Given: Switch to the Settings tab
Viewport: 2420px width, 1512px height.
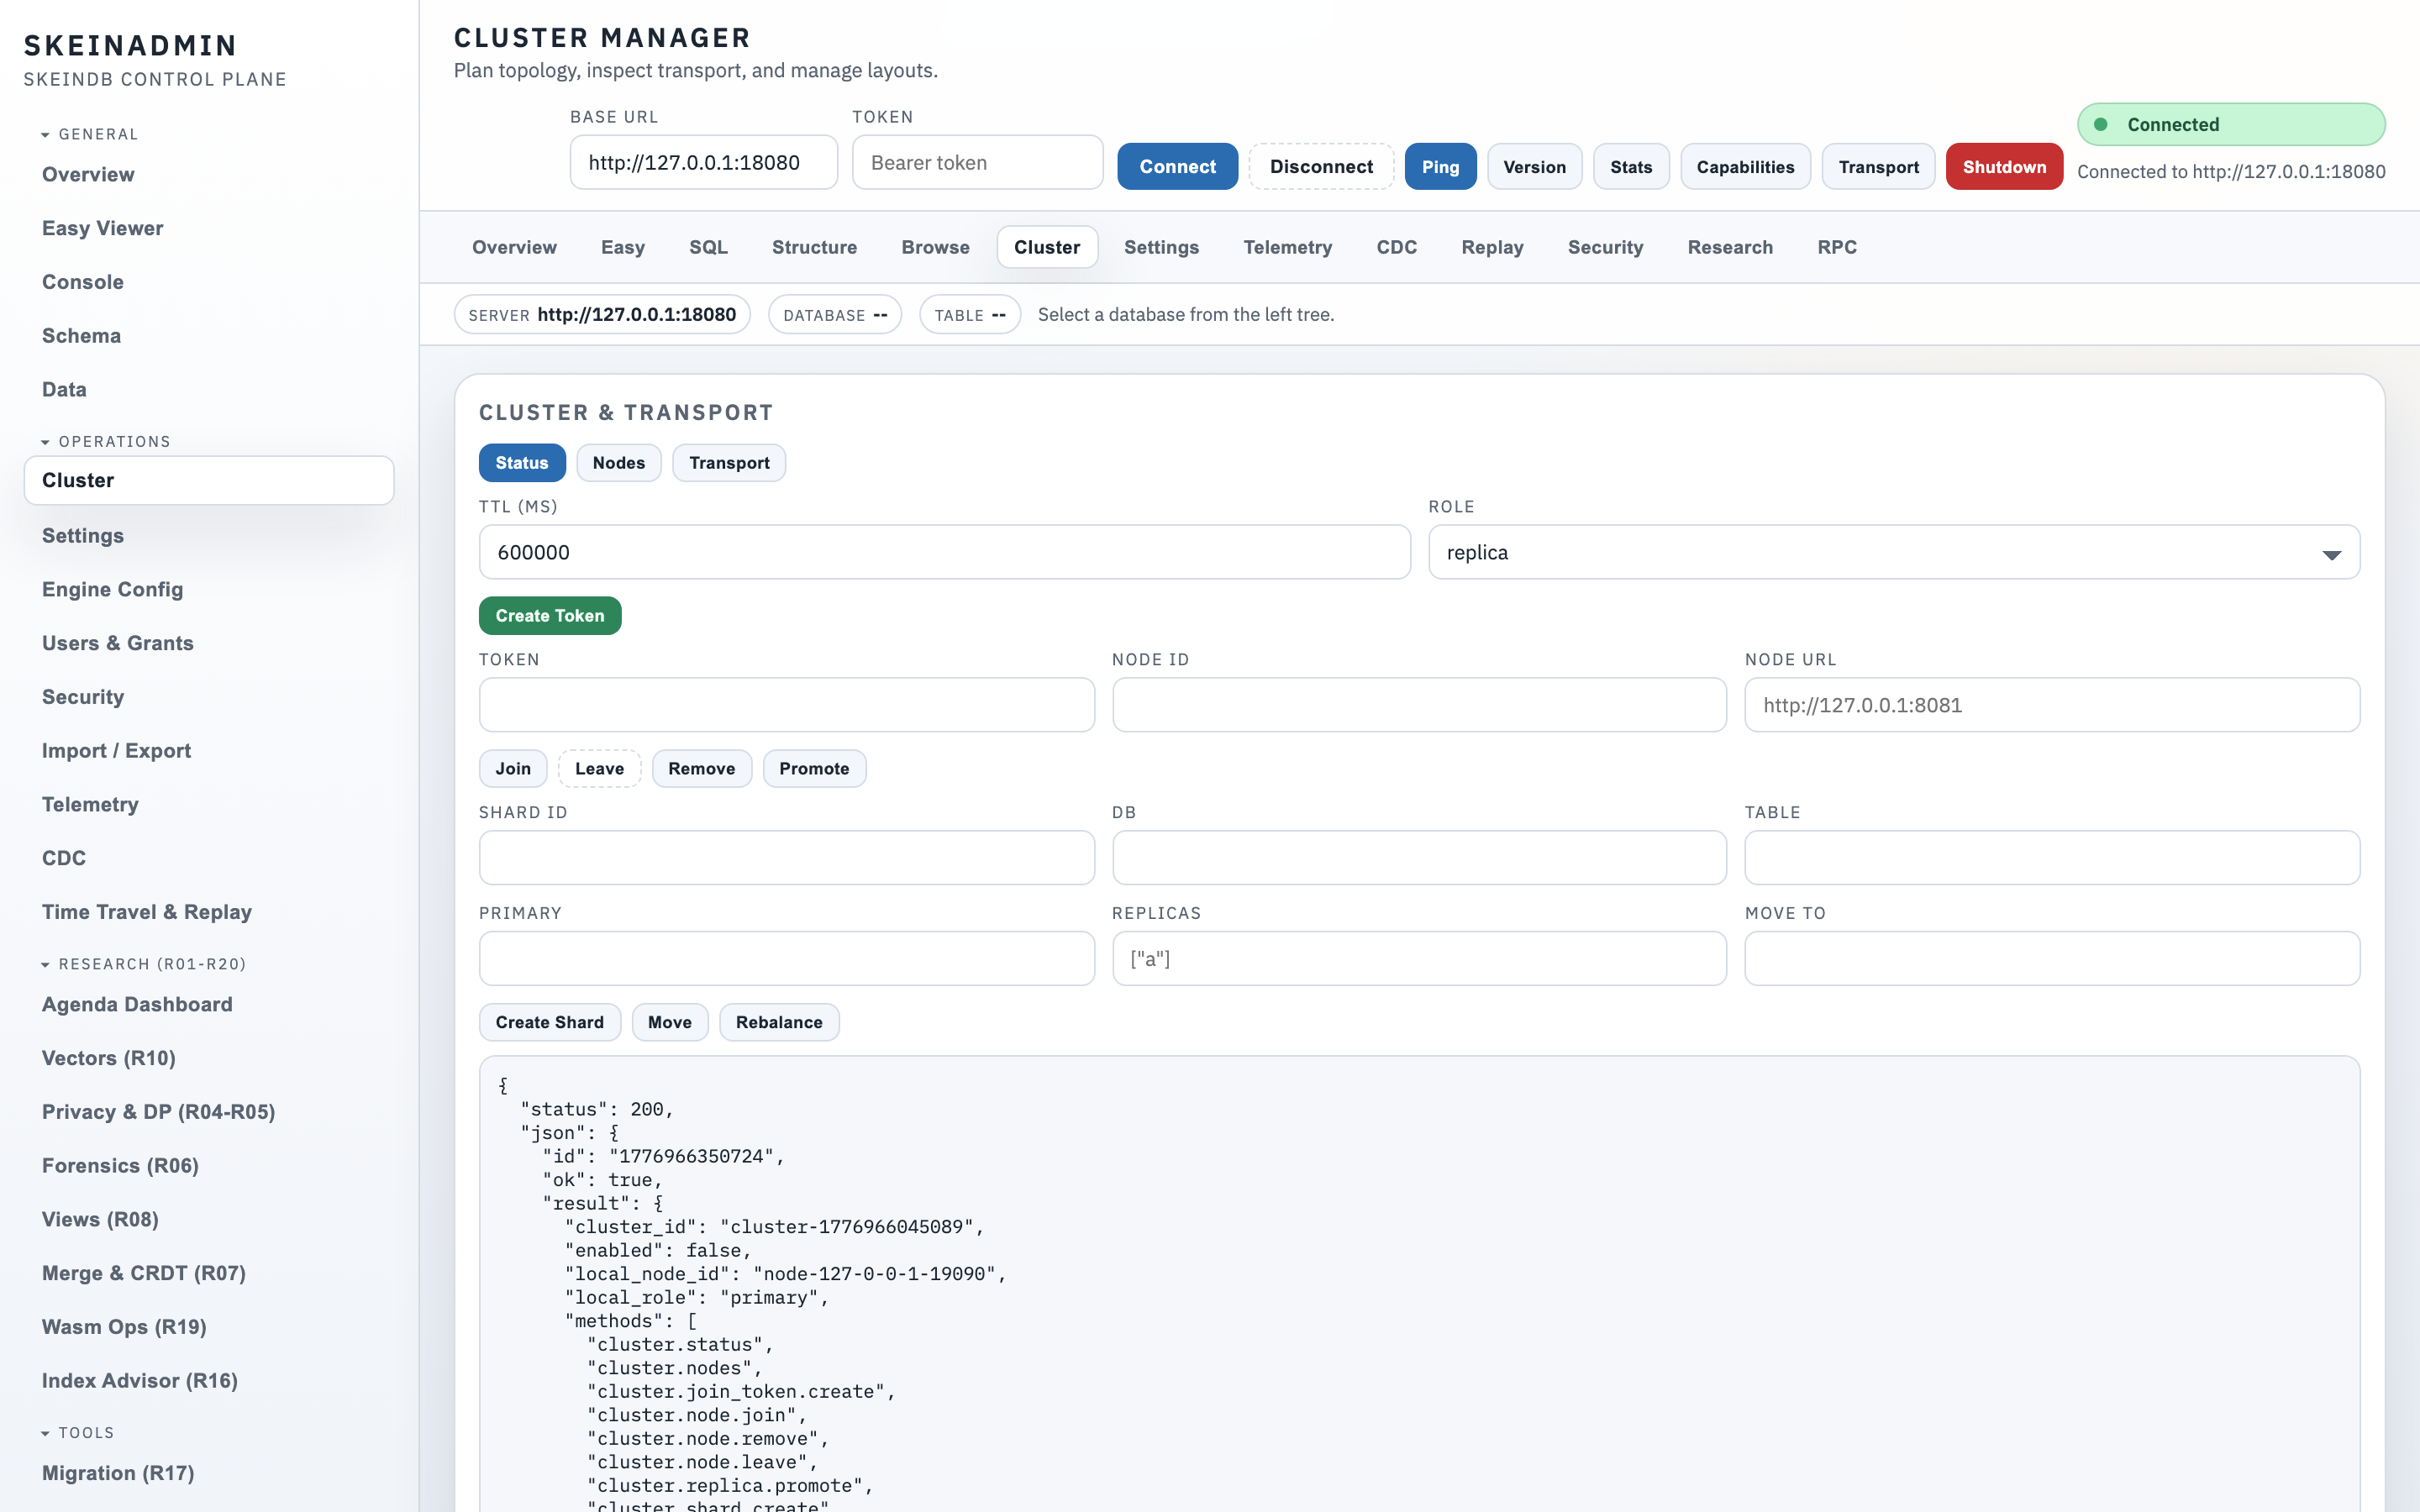Looking at the screenshot, I should 1161,247.
